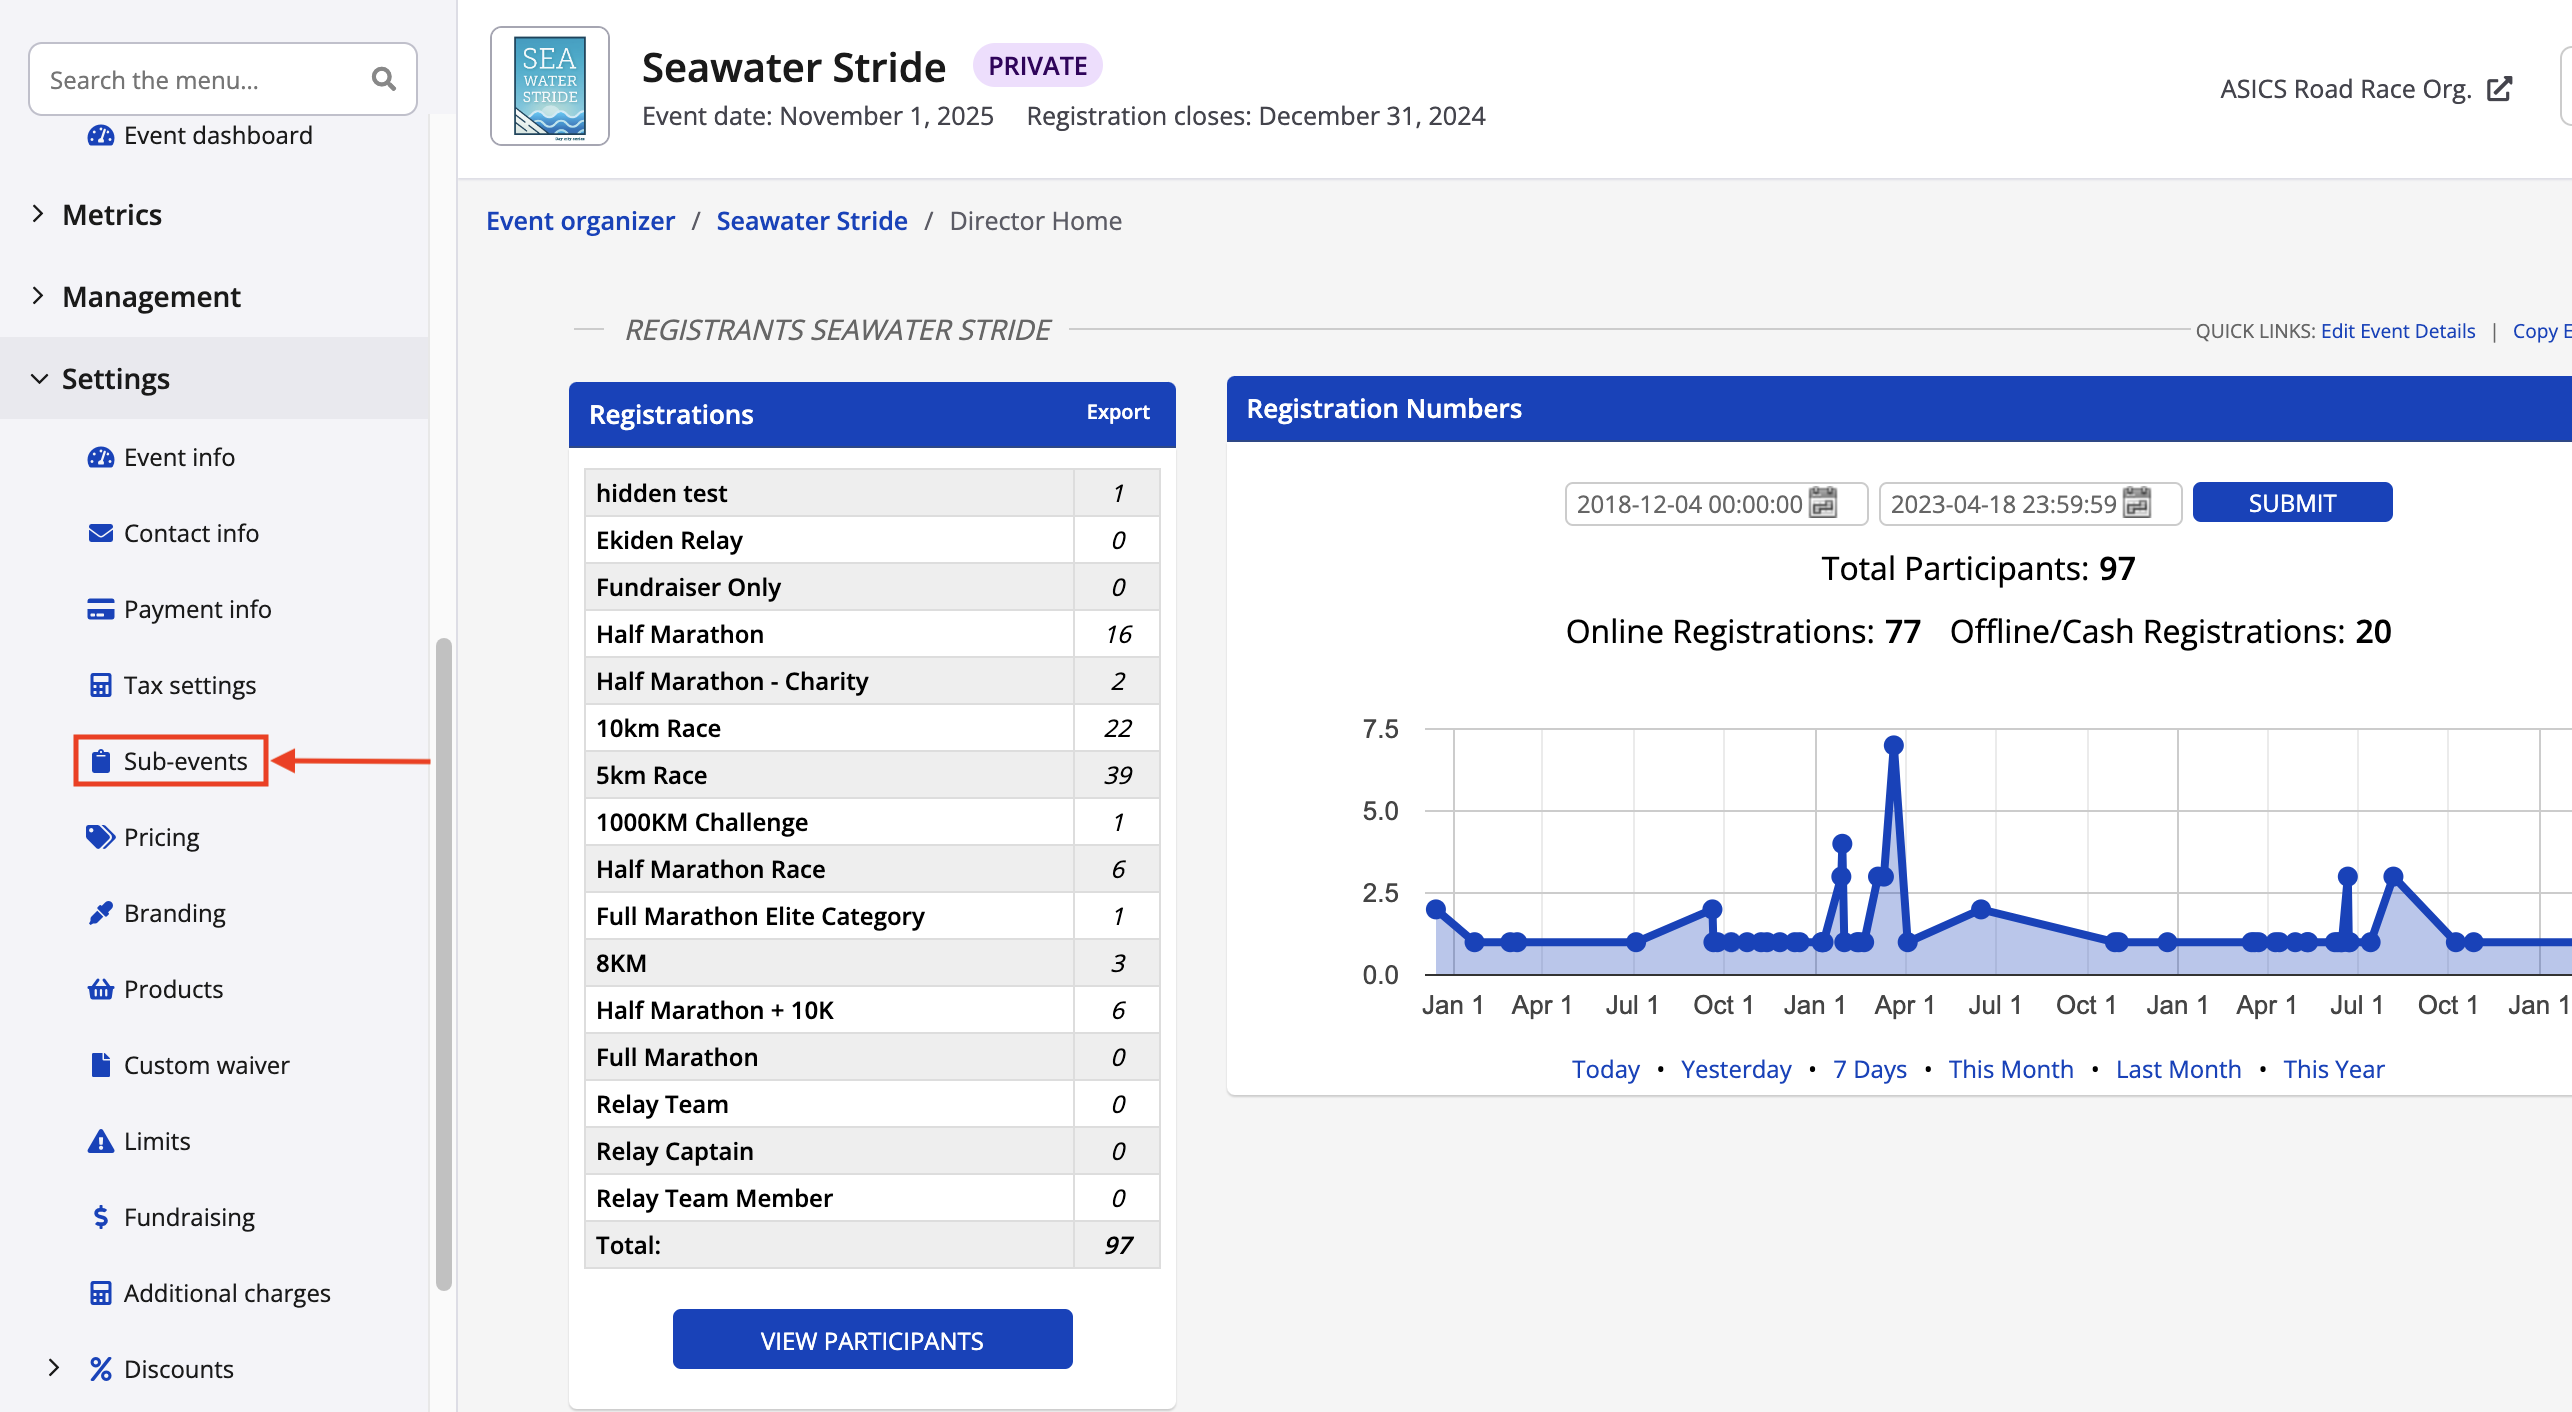
Task: Open external link icon beside ASICS Road Race Org.
Action: click(x=2499, y=89)
